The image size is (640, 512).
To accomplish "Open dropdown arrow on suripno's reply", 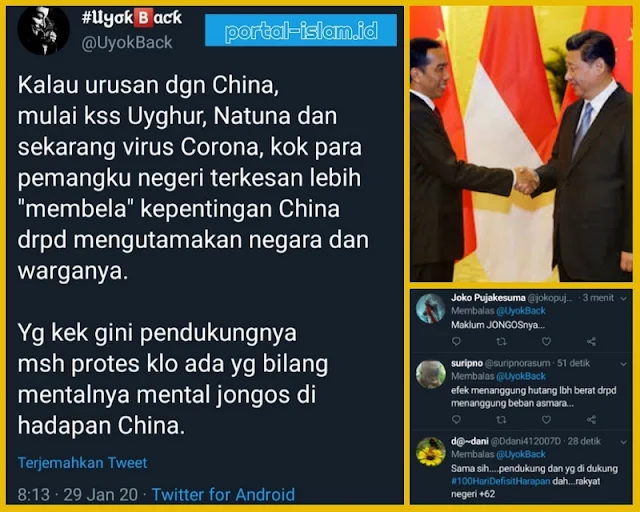I will pyautogui.click(x=623, y=363).
